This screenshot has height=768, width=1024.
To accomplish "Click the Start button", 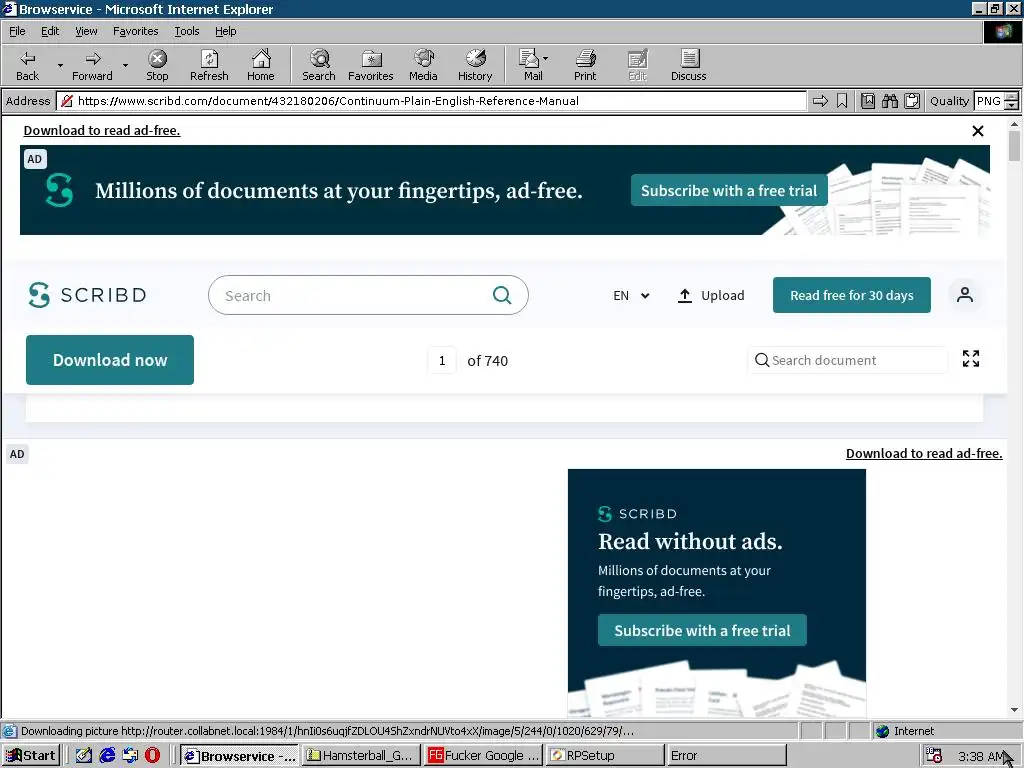I will [x=31, y=756].
